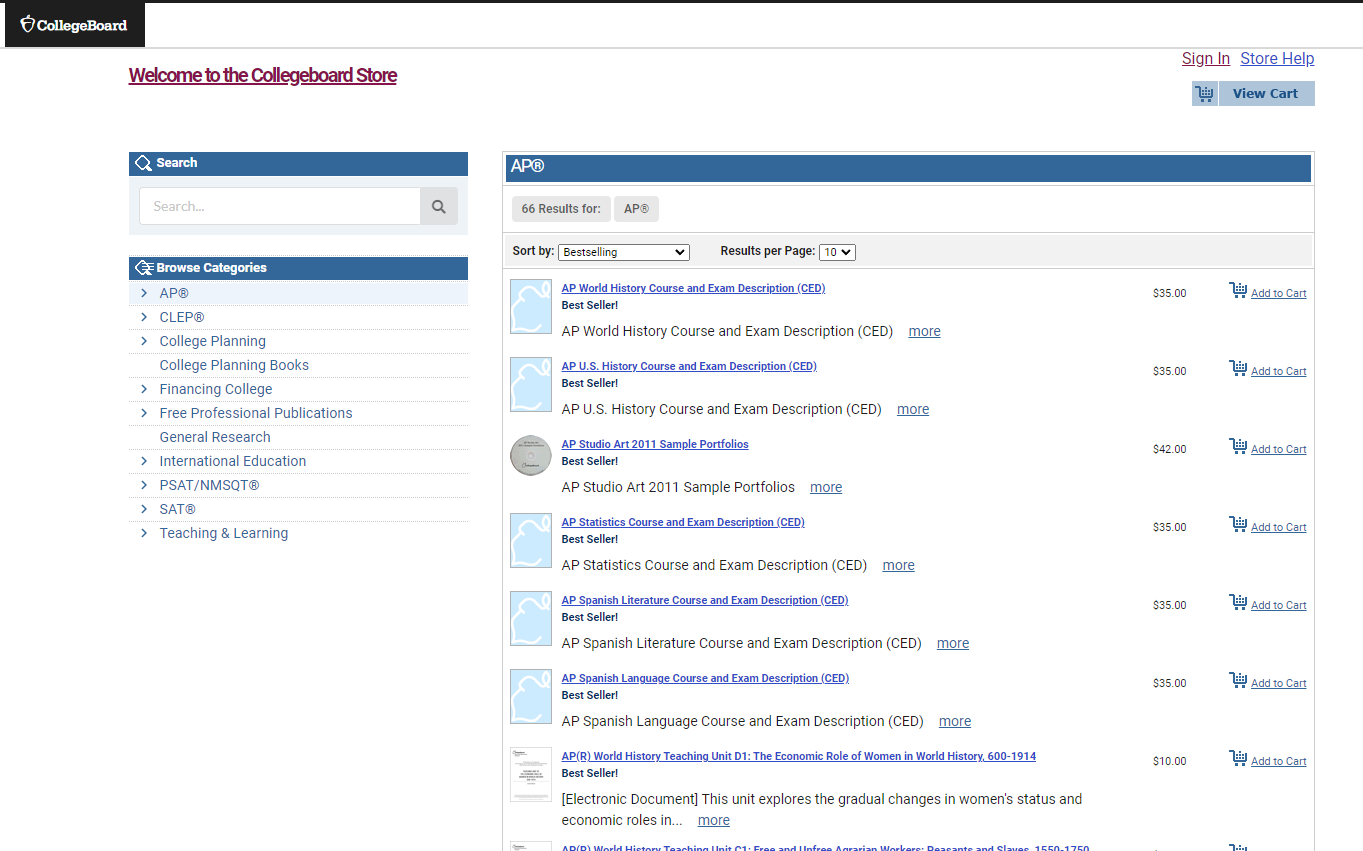
Task: Click cart icon for AP Studio Art Portfolios
Action: click(x=1238, y=447)
